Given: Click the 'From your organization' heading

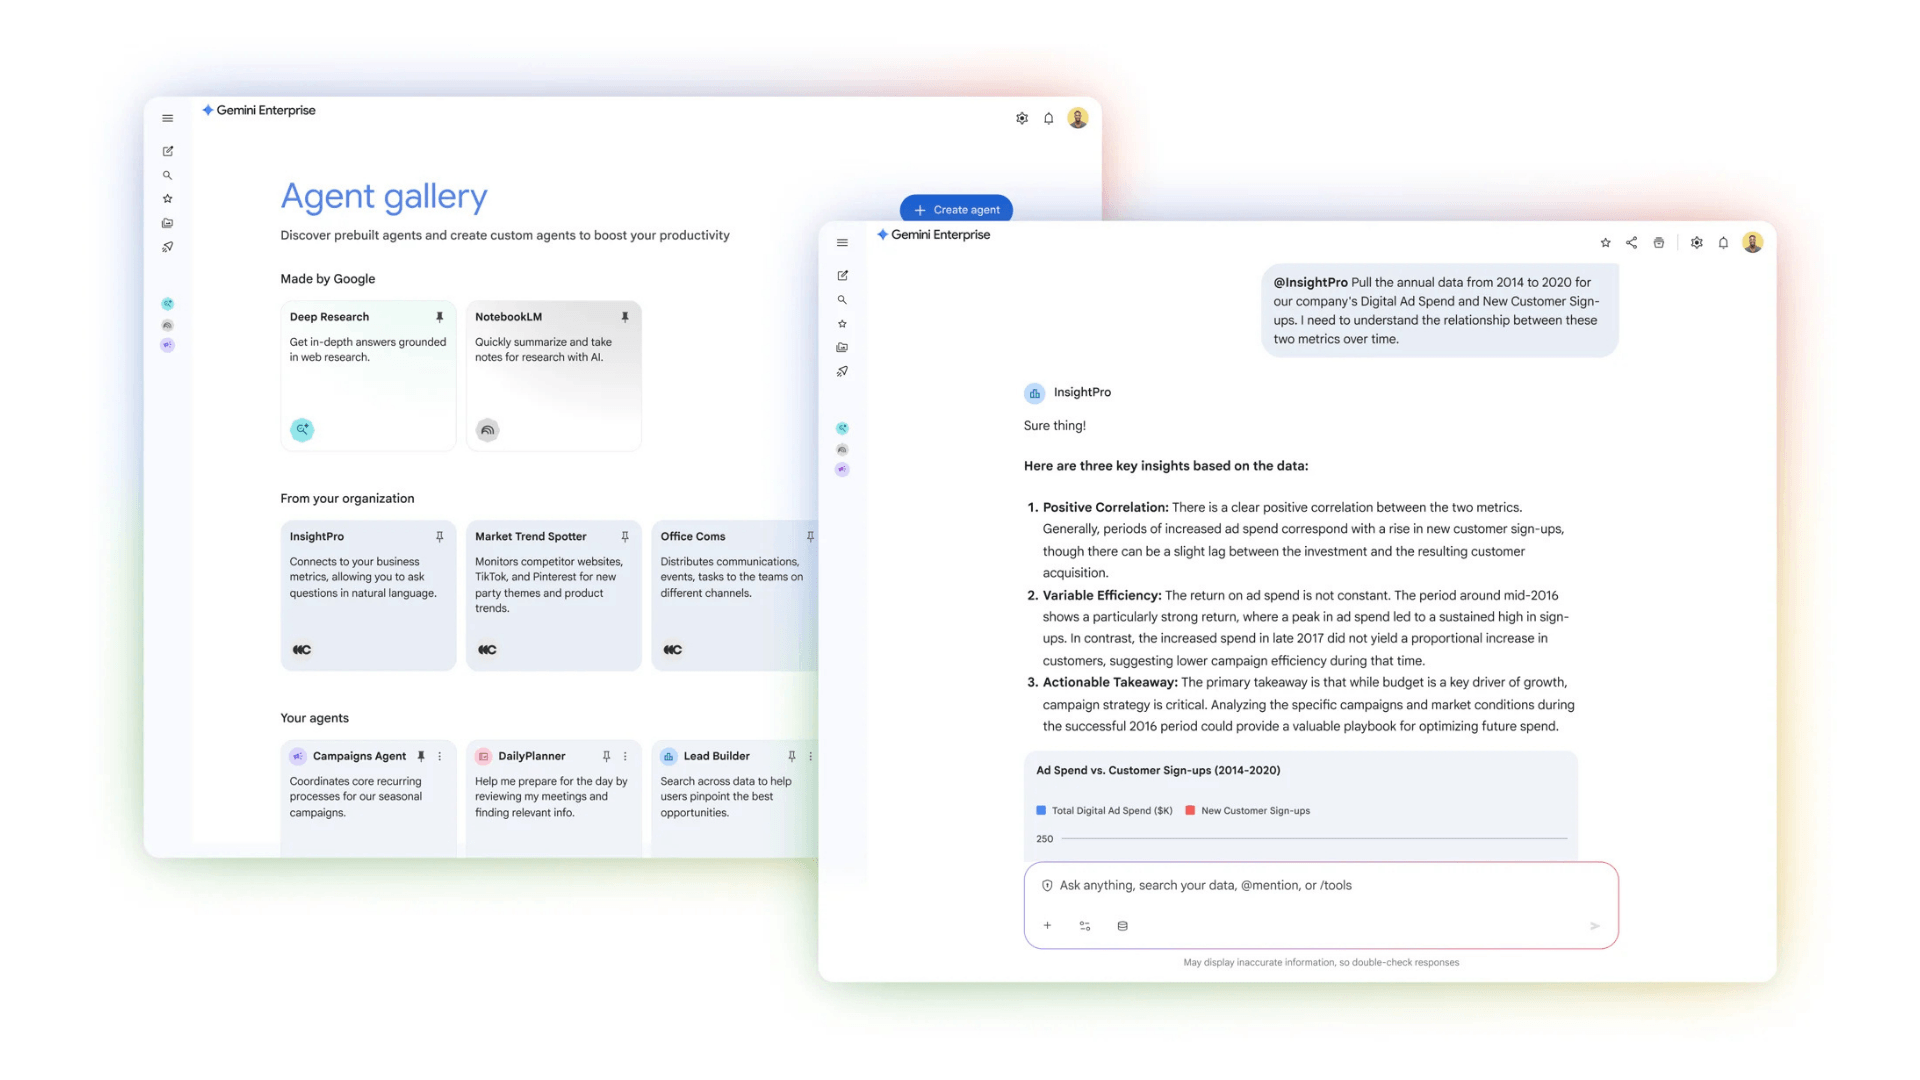Looking at the screenshot, I should (x=347, y=499).
